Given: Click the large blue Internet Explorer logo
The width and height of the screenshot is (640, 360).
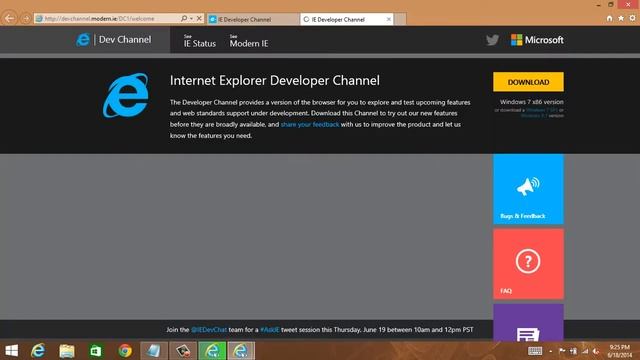Looking at the screenshot, I should 126,96.
